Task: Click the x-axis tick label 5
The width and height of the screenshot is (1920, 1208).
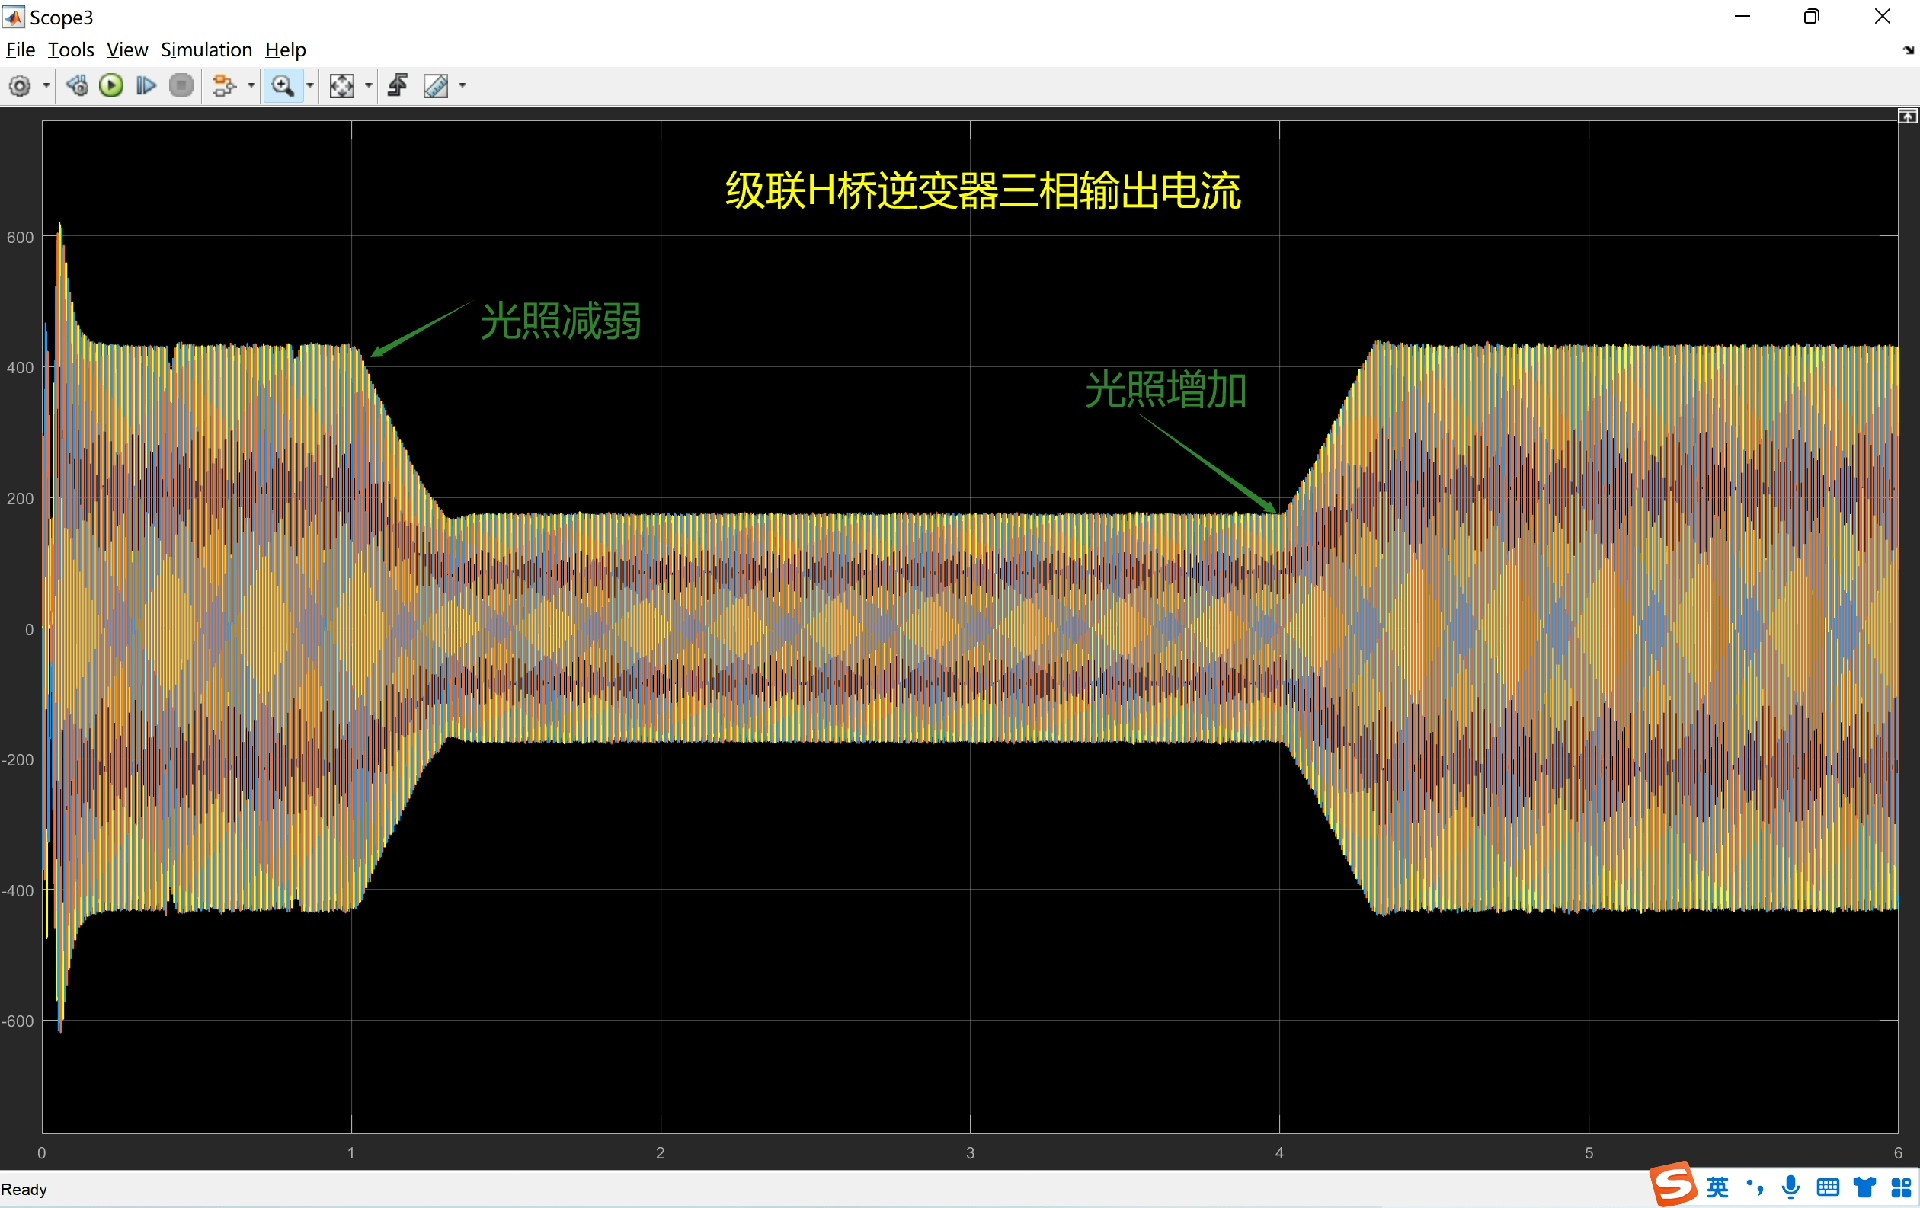Action: pos(1589,1153)
